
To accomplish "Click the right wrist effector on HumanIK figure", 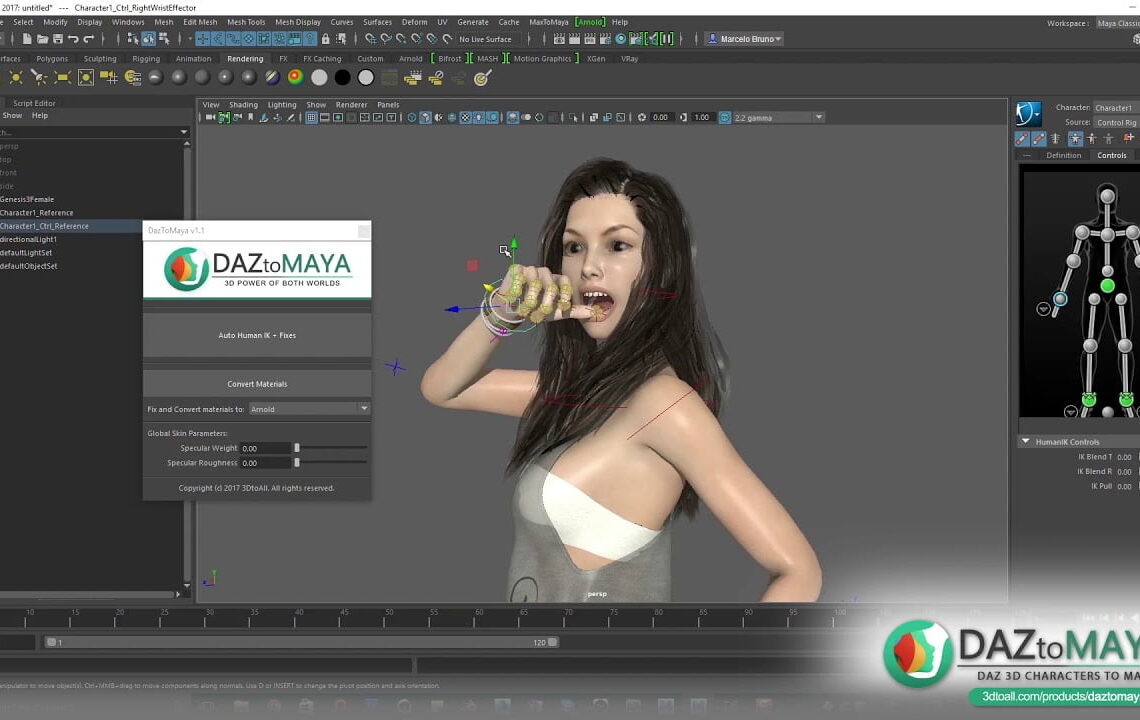I will tap(1060, 299).
